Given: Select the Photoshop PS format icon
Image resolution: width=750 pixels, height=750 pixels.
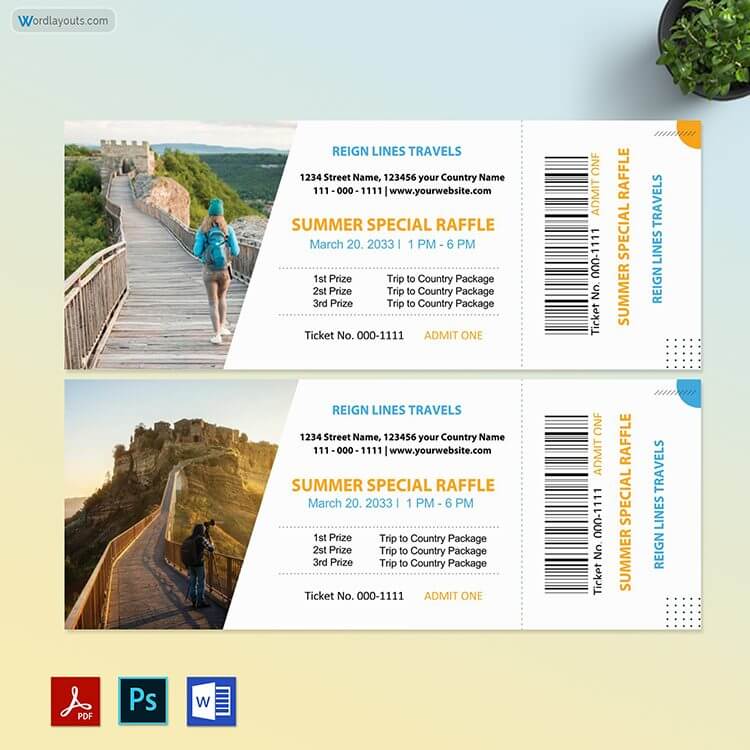Looking at the screenshot, I should tap(143, 701).
